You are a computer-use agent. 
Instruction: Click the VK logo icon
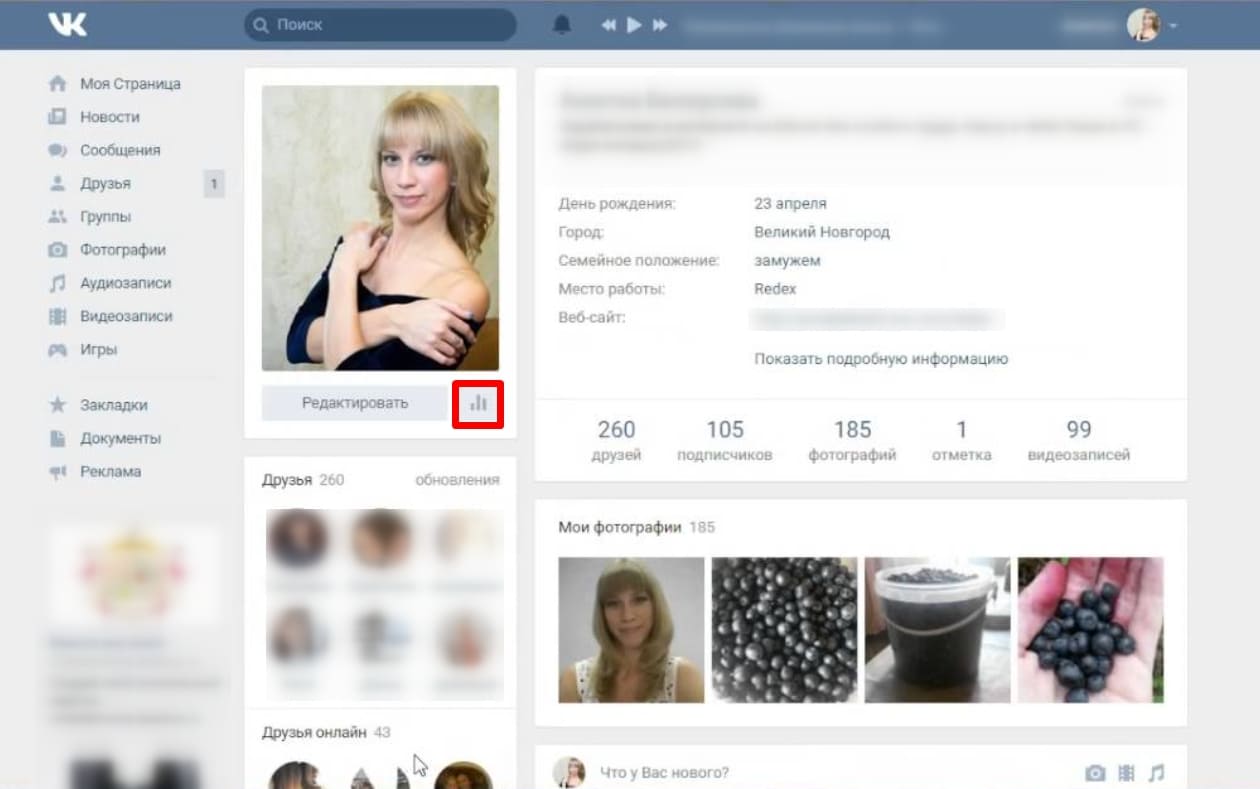pyautogui.click(x=68, y=25)
